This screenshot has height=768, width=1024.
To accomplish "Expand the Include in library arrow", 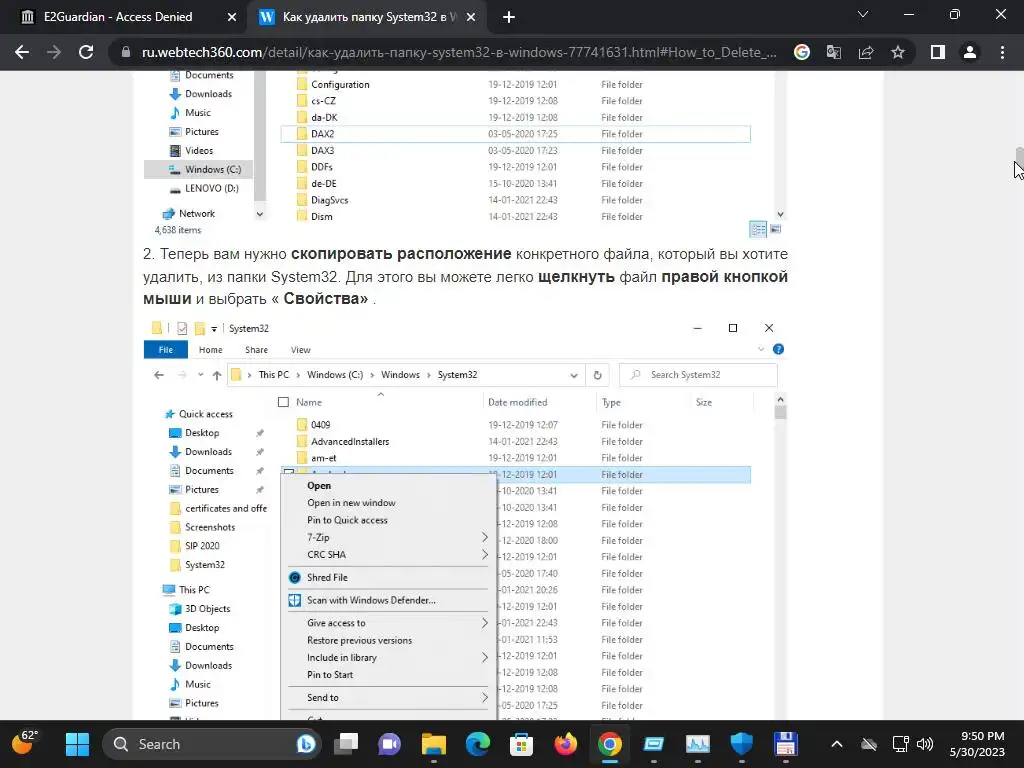I will coord(485,658).
